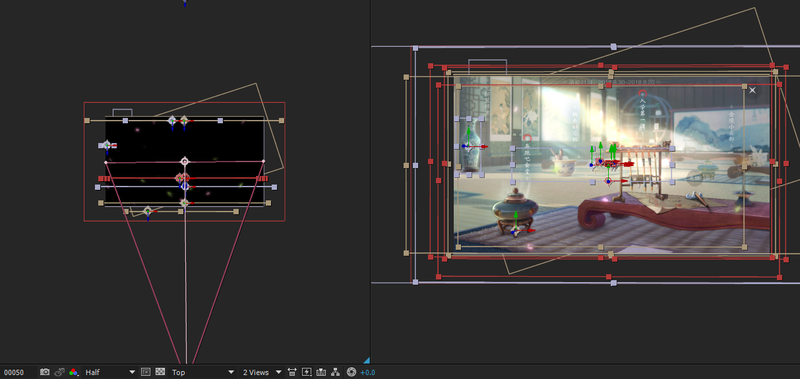
Task: Open the Timeline panel icon
Action: point(321,372)
